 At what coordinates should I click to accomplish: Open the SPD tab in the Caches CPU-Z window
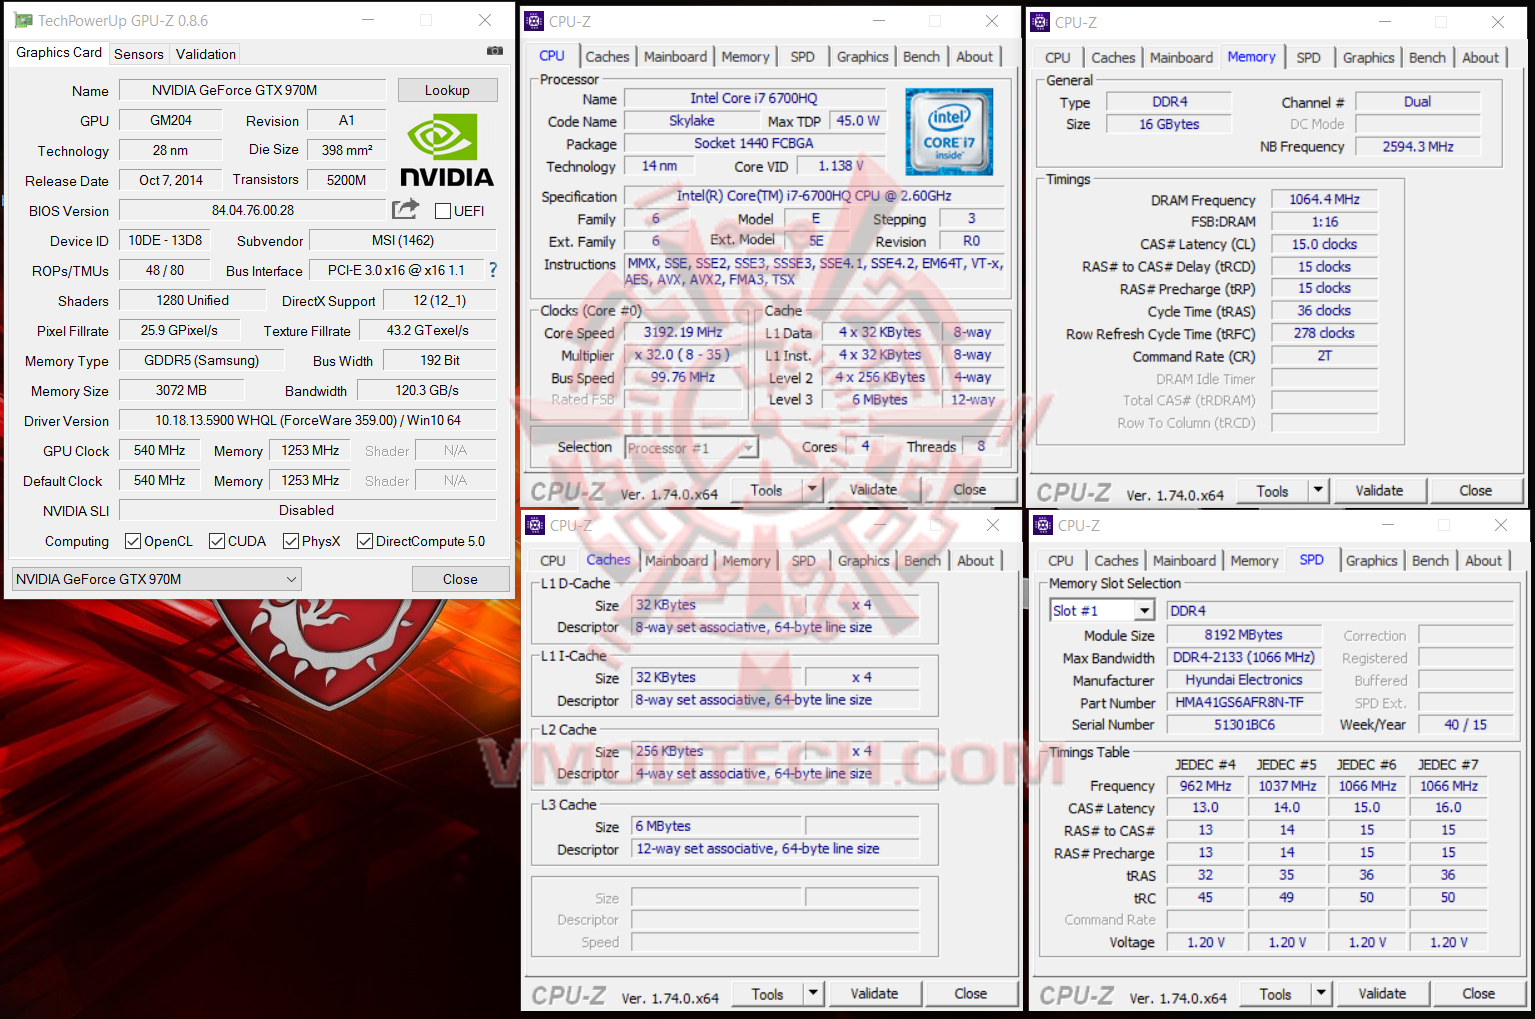[x=803, y=561]
